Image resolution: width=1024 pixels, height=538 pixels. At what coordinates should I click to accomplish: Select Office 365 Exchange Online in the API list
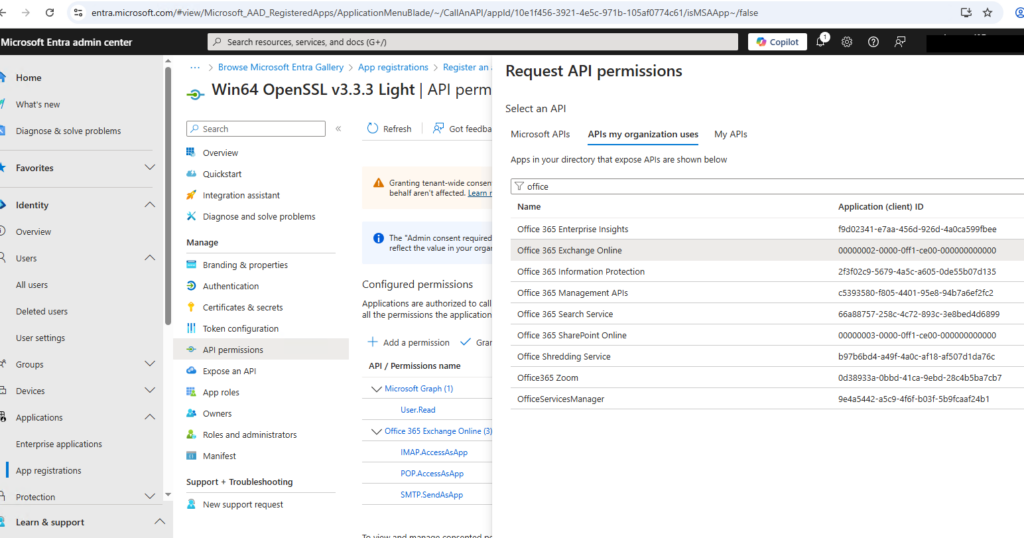(767, 250)
